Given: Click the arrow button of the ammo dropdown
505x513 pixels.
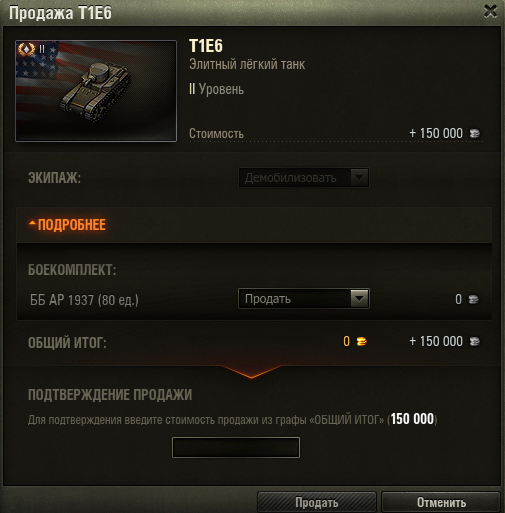Looking at the screenshot, I should pyautogui.click(x=359, y=299).
